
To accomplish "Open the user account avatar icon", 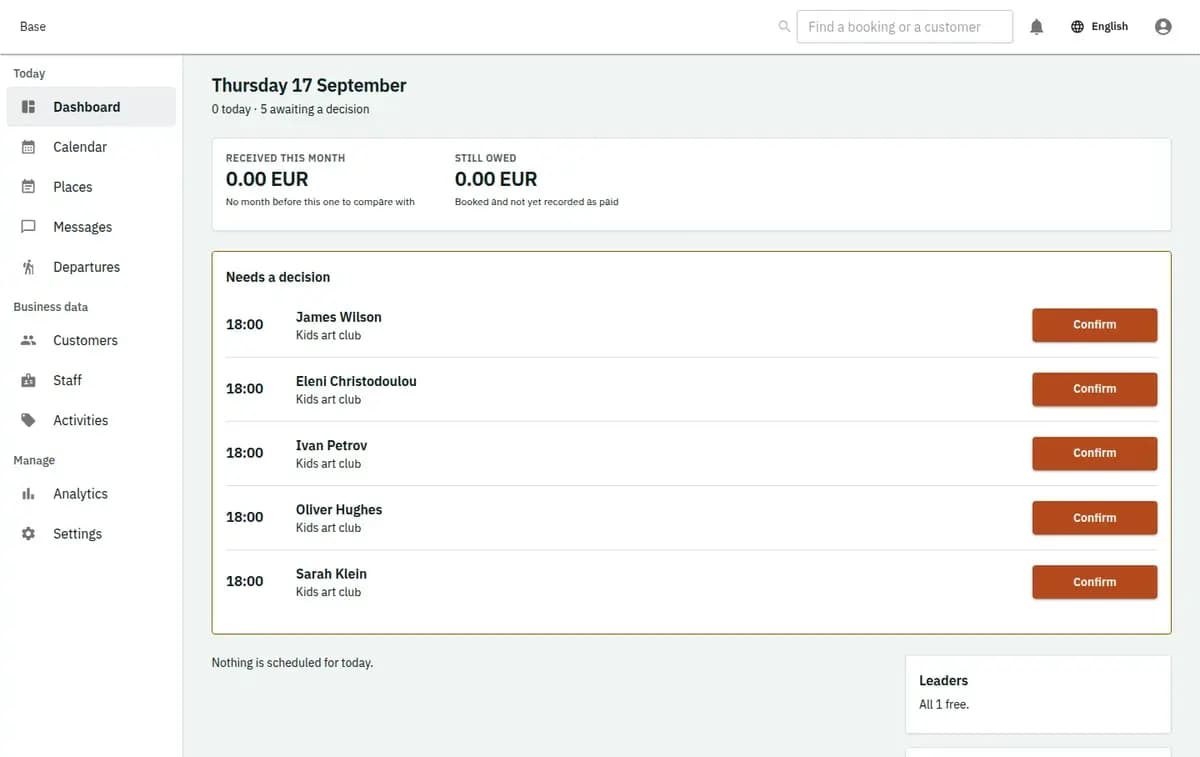I will tap(1163, 27).
